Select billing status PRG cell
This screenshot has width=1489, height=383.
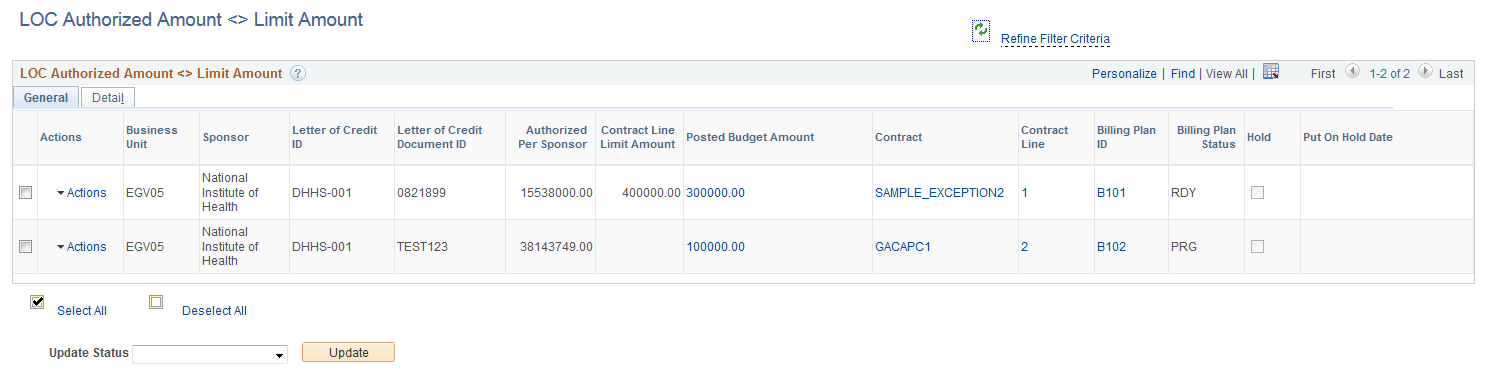(x=1184, y=247)
